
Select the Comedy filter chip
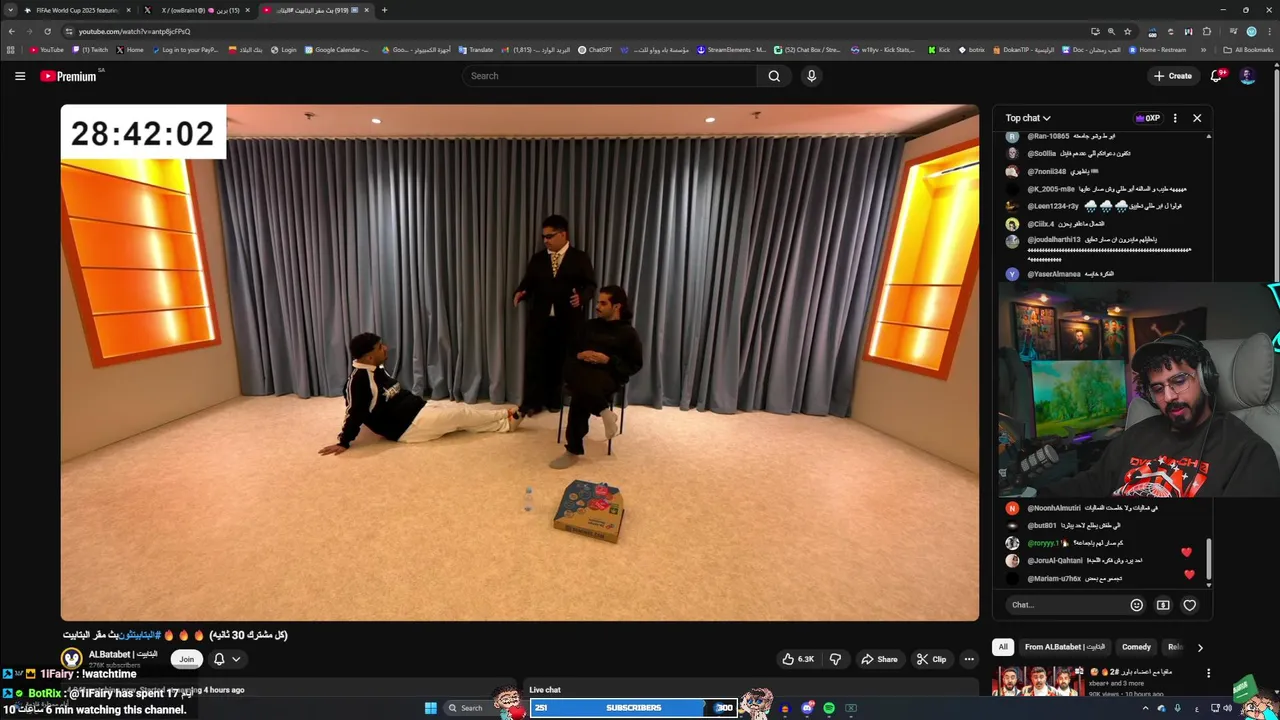click(1136, 647)
